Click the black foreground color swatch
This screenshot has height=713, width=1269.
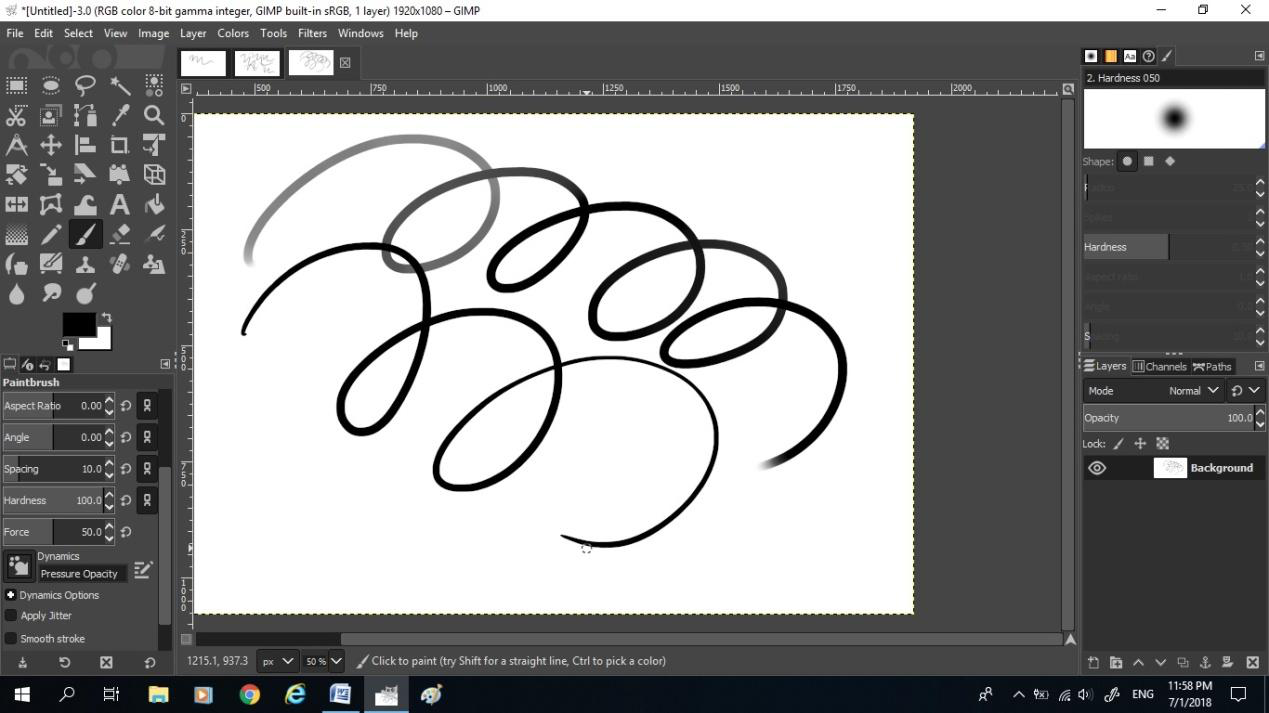point(78,324)
